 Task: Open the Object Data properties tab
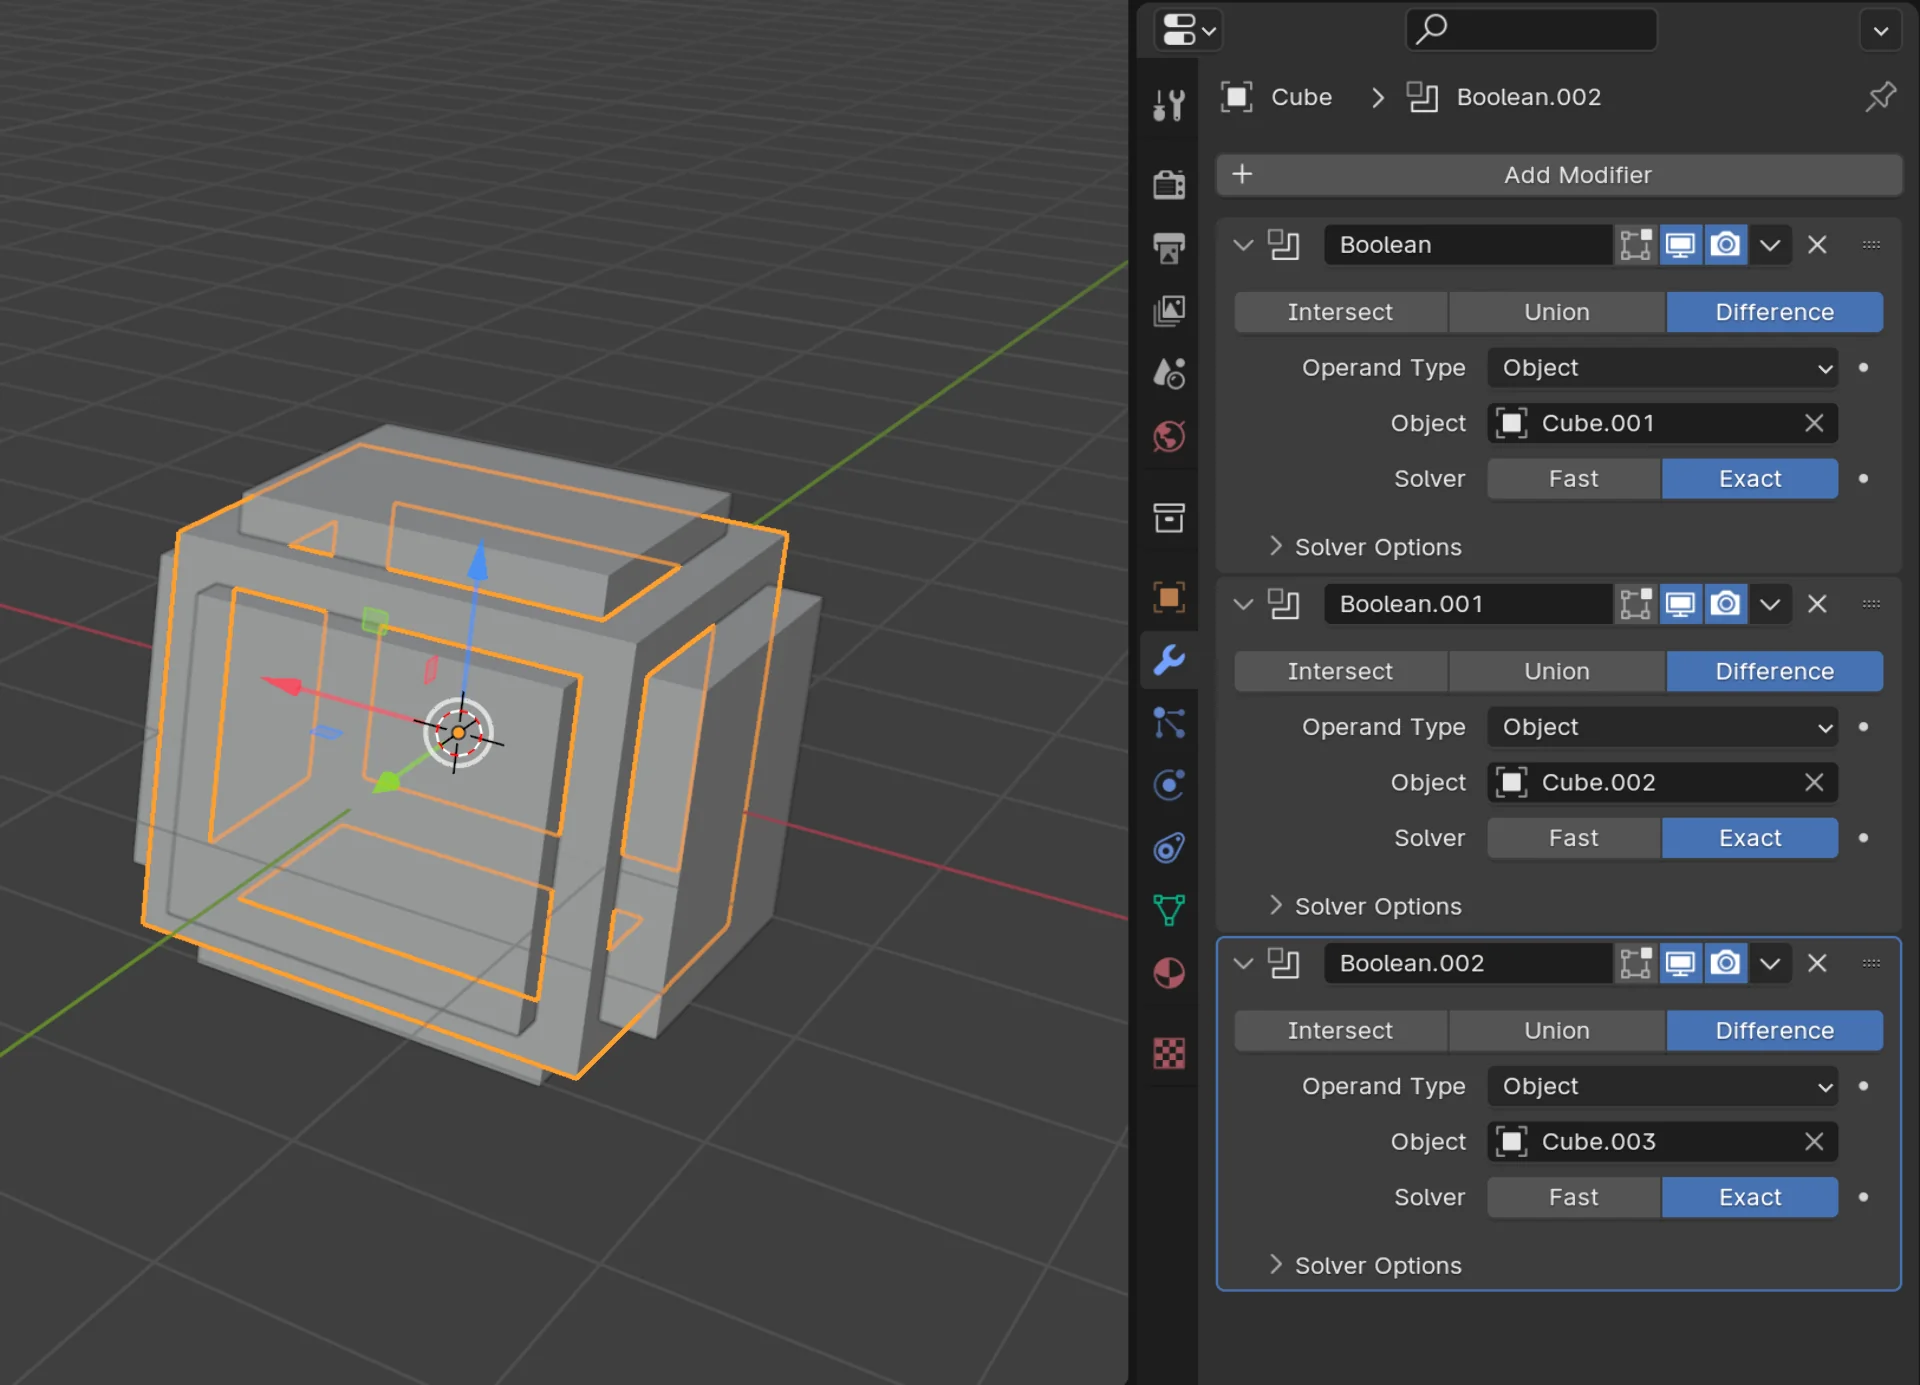1169,910
